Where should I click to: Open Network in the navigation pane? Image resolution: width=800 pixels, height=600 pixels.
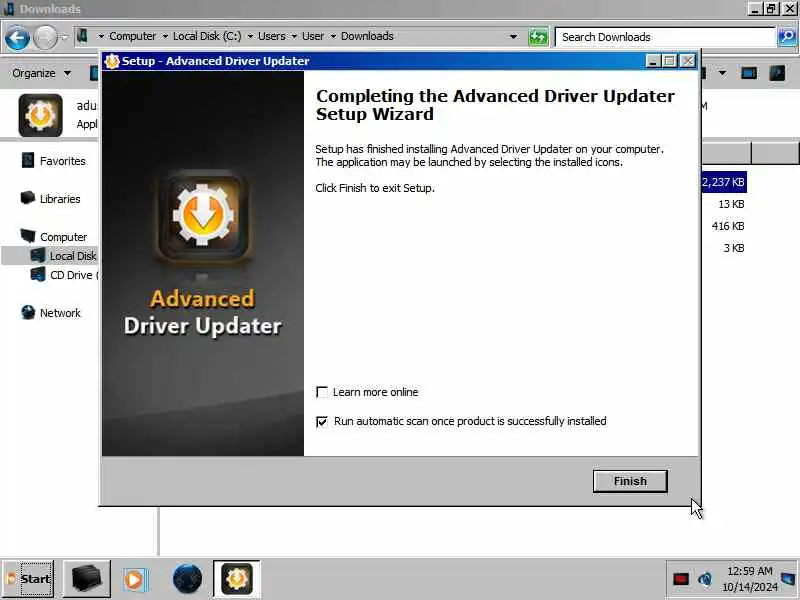click(60, 313)
